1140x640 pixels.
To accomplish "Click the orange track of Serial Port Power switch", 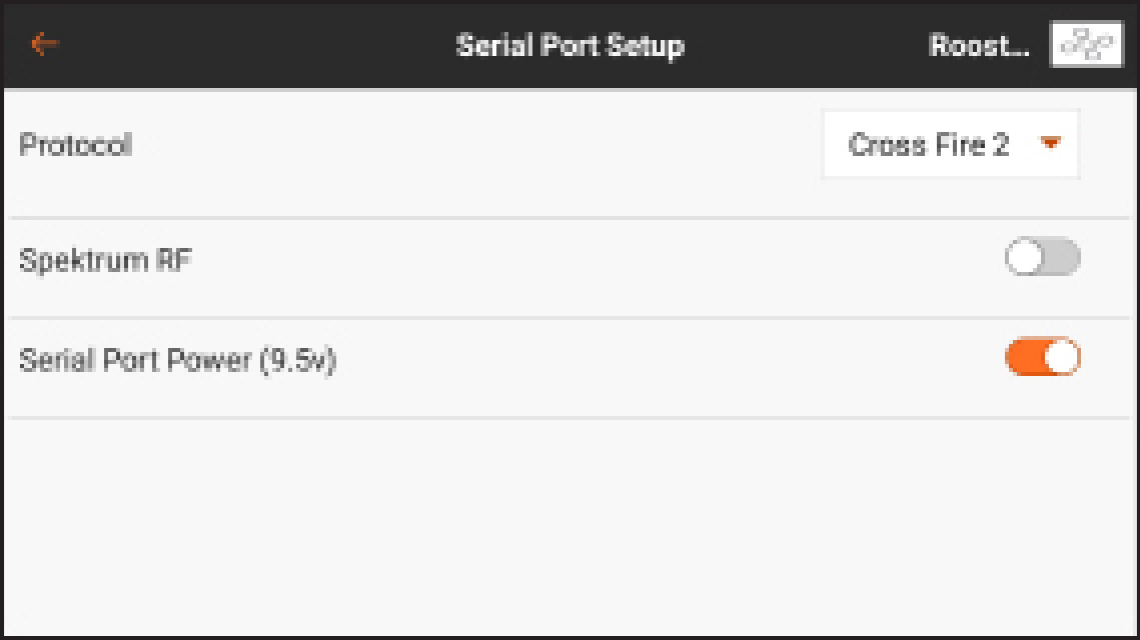I will tap(1022, 357).
